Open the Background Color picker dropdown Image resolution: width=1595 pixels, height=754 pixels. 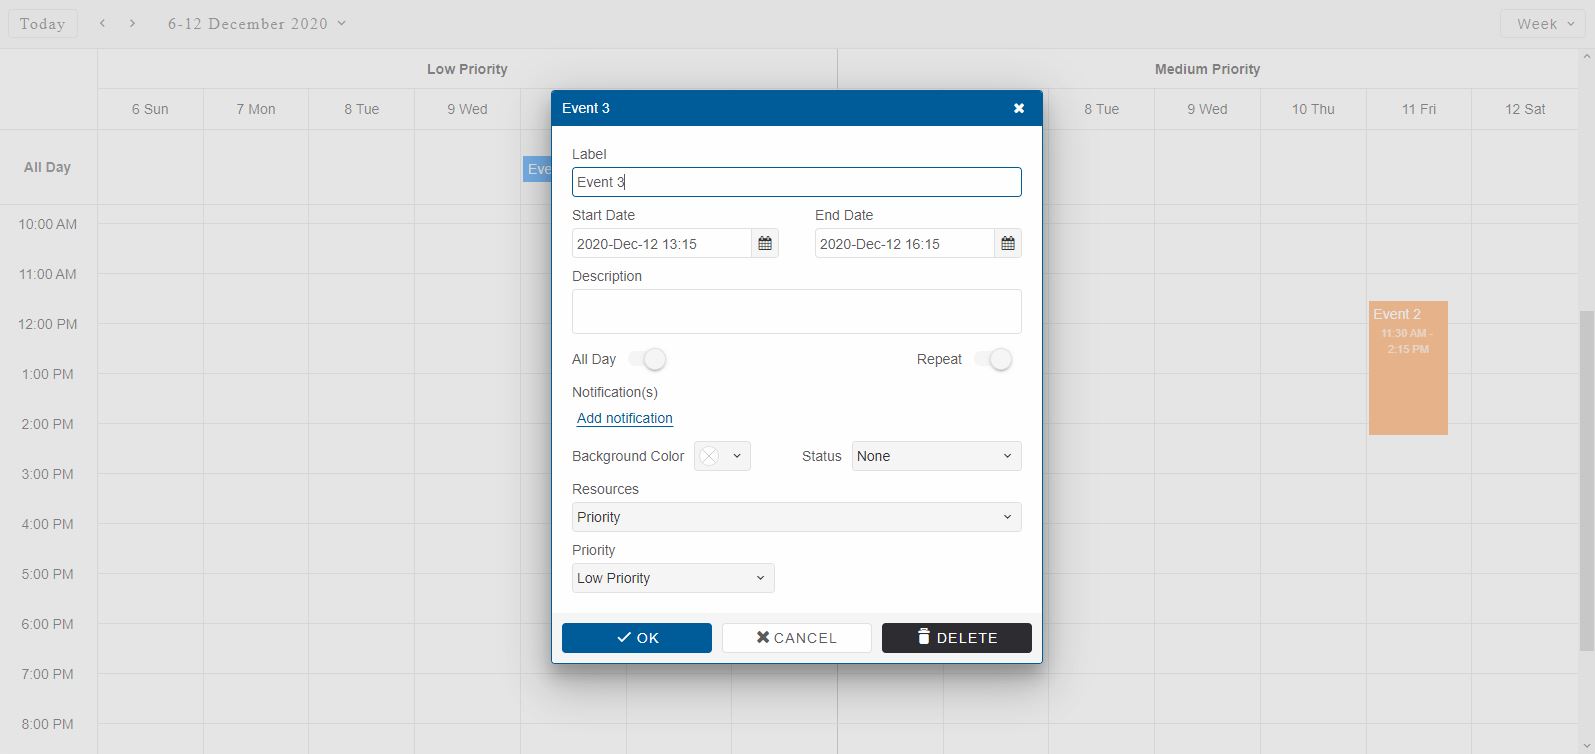pyautogui.click(x=722, y=456)
